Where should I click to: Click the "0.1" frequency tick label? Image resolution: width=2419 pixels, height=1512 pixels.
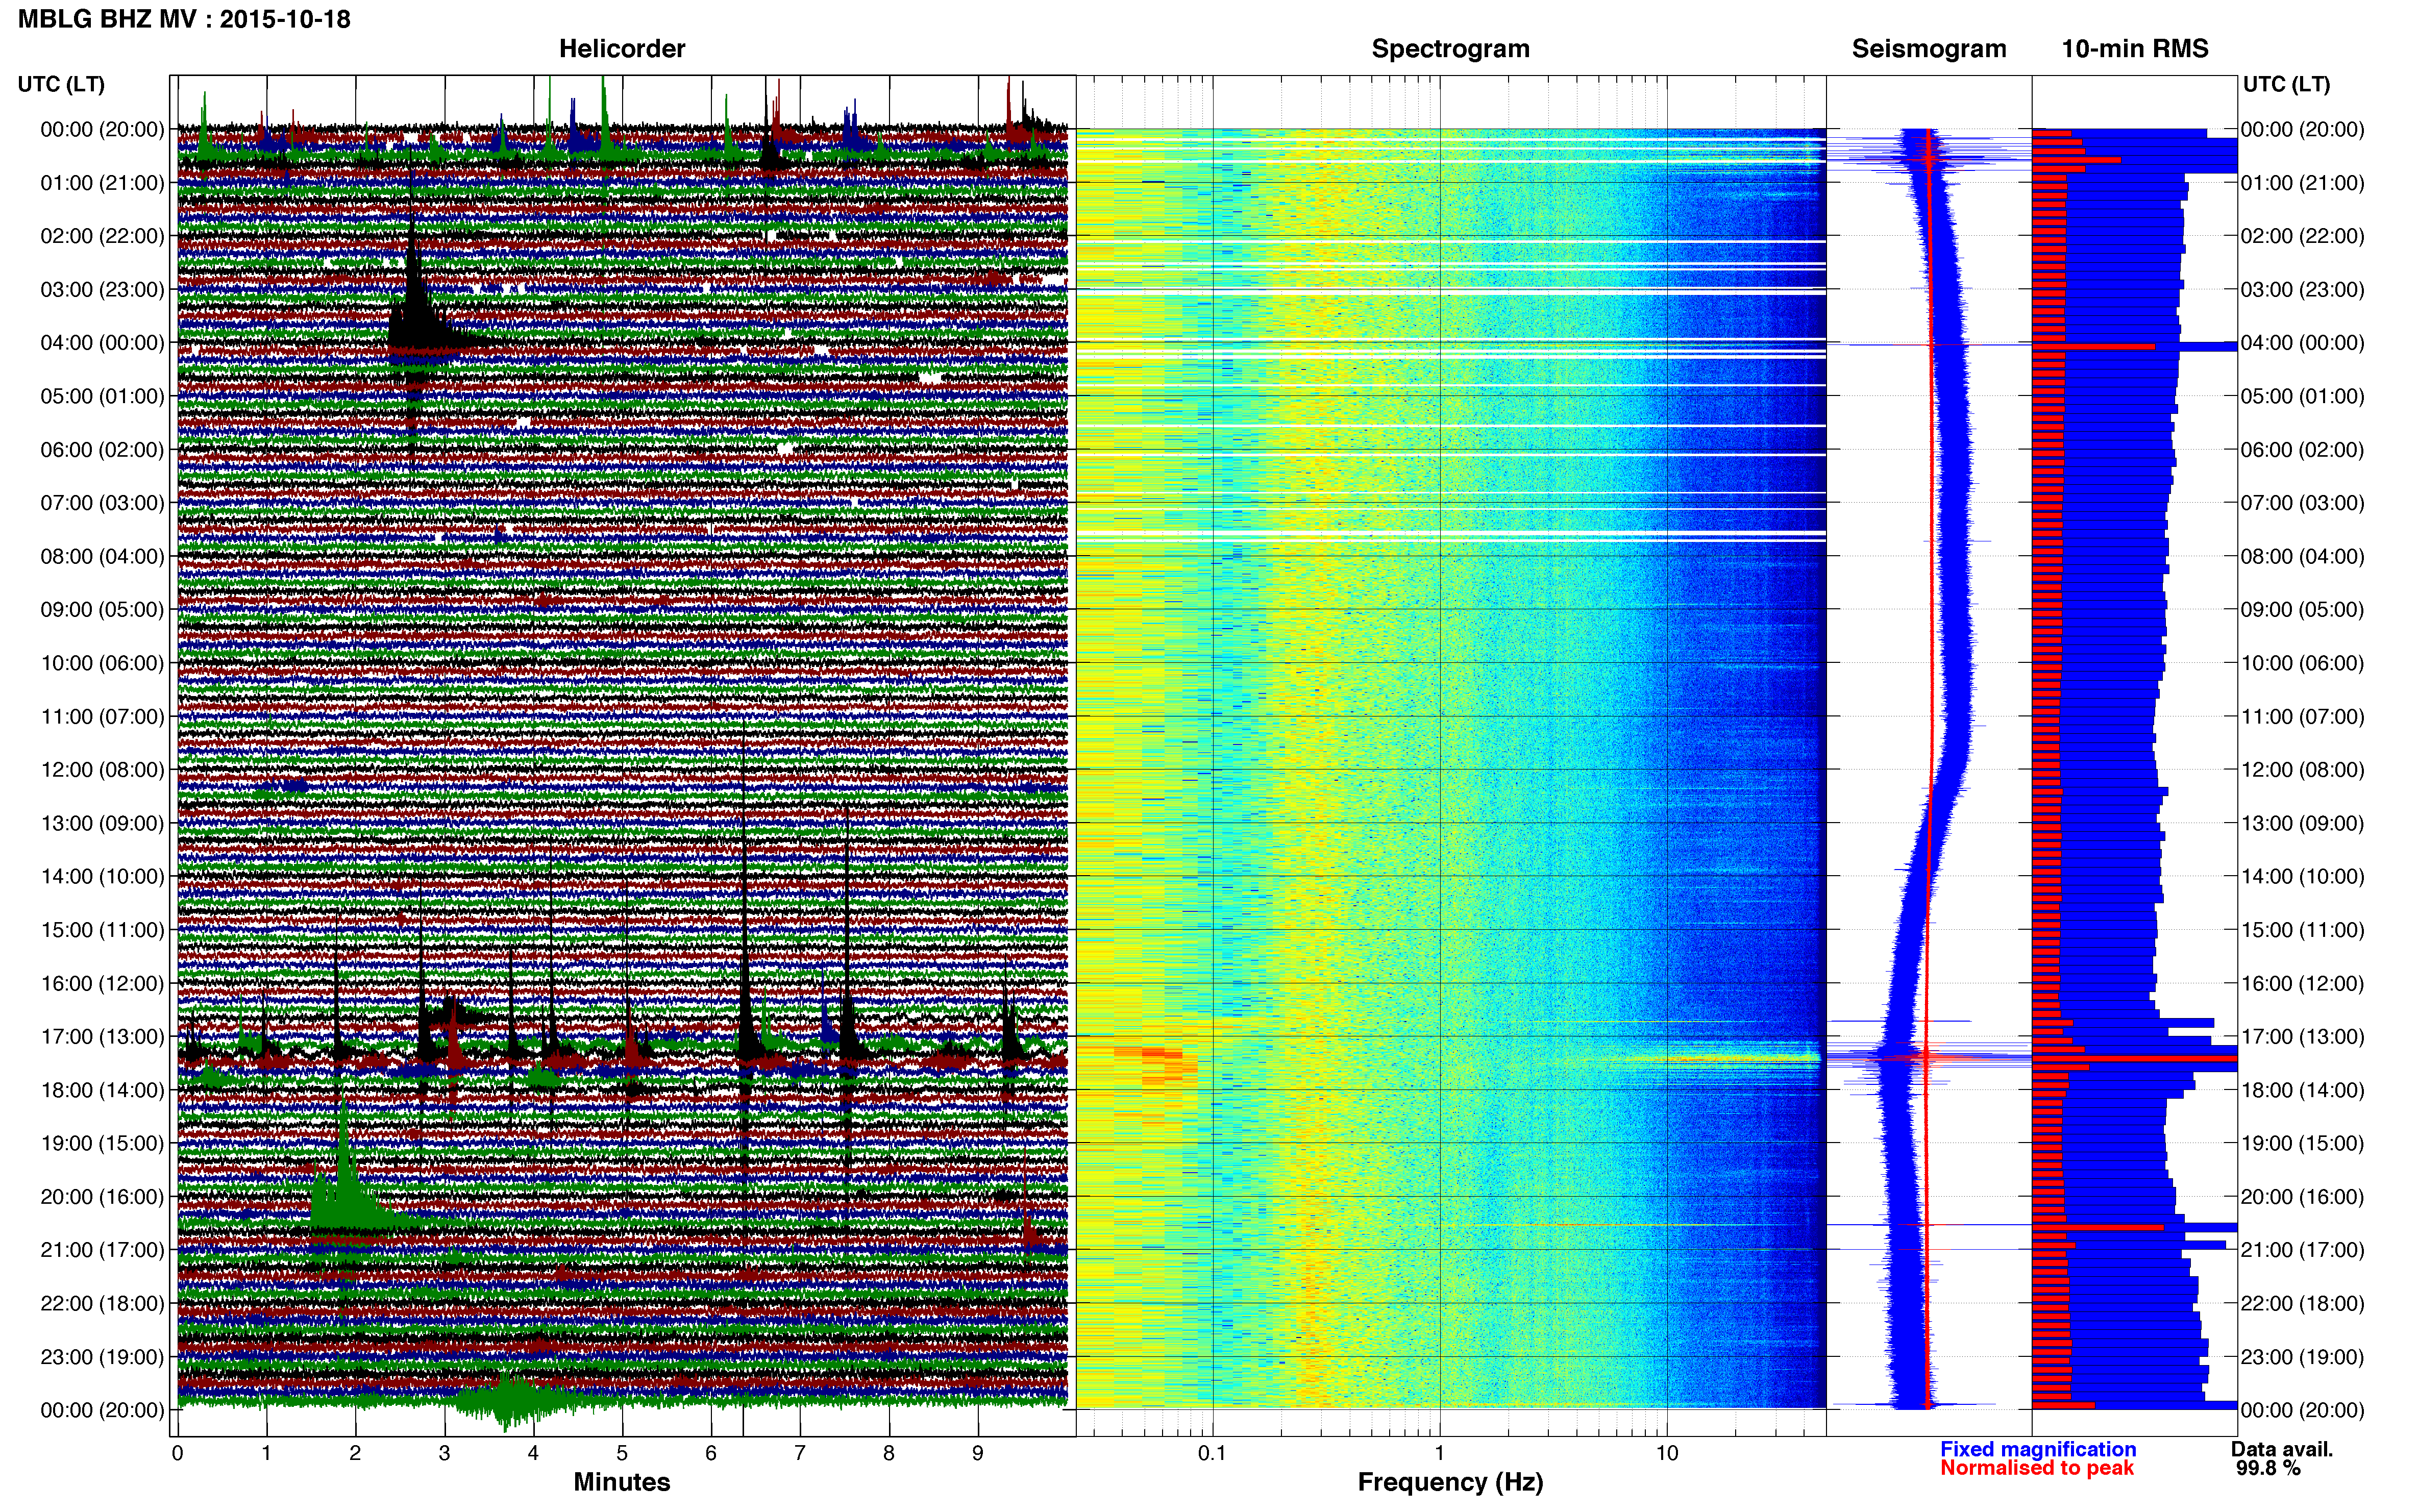(x=1212, y=1453)
